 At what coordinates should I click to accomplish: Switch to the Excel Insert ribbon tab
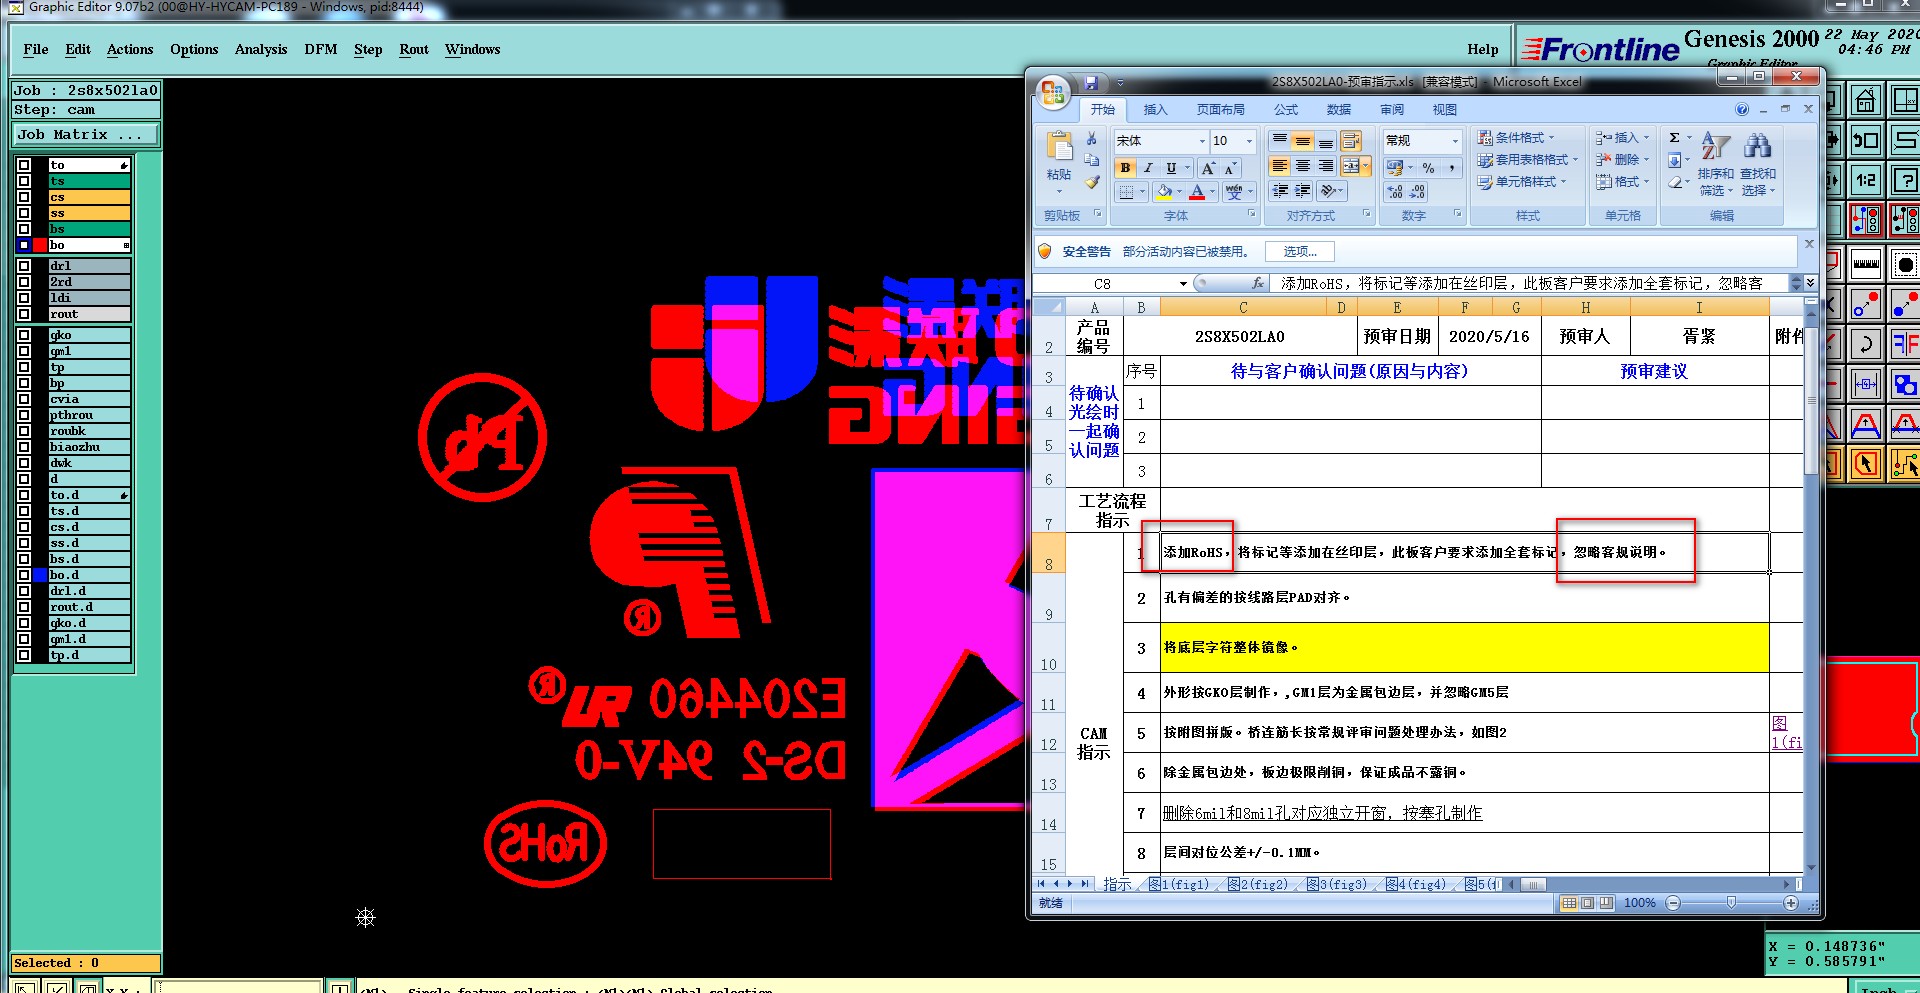pyautogui.click(x=1155, y=110)
